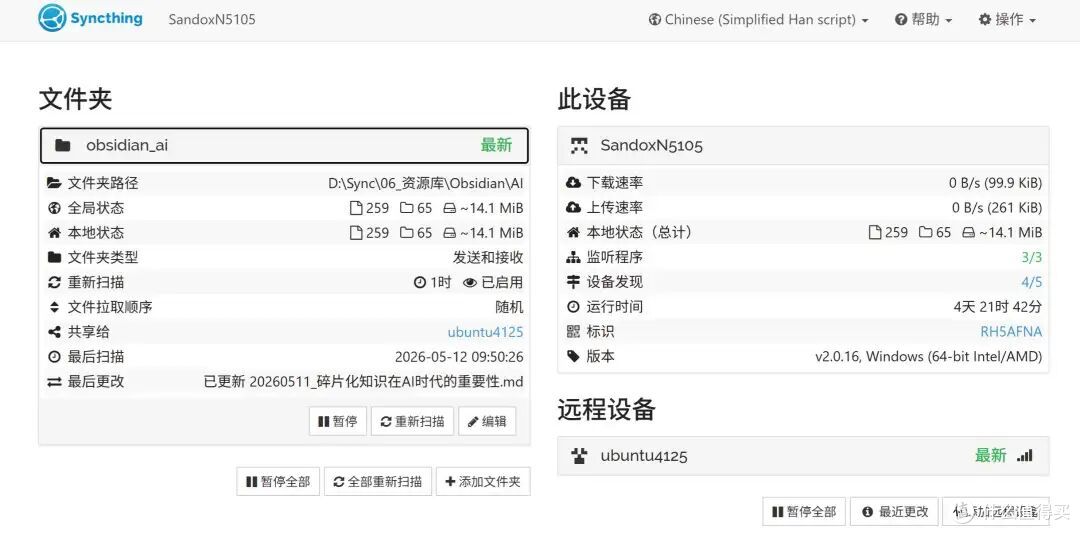Pause all folders with 暂停全部
The height and width of the screenshot is (534, 1080).
pos(278,482)
